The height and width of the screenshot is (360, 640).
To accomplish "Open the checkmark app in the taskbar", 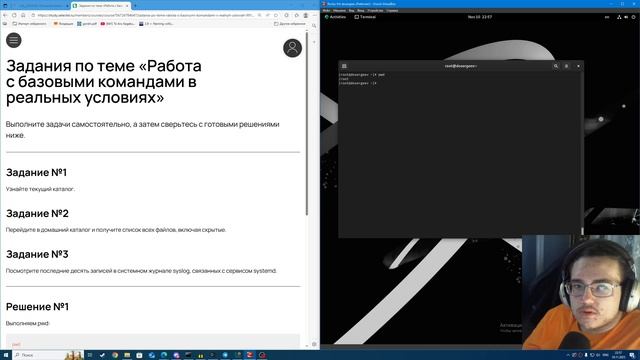I will [x=102, y=355].
